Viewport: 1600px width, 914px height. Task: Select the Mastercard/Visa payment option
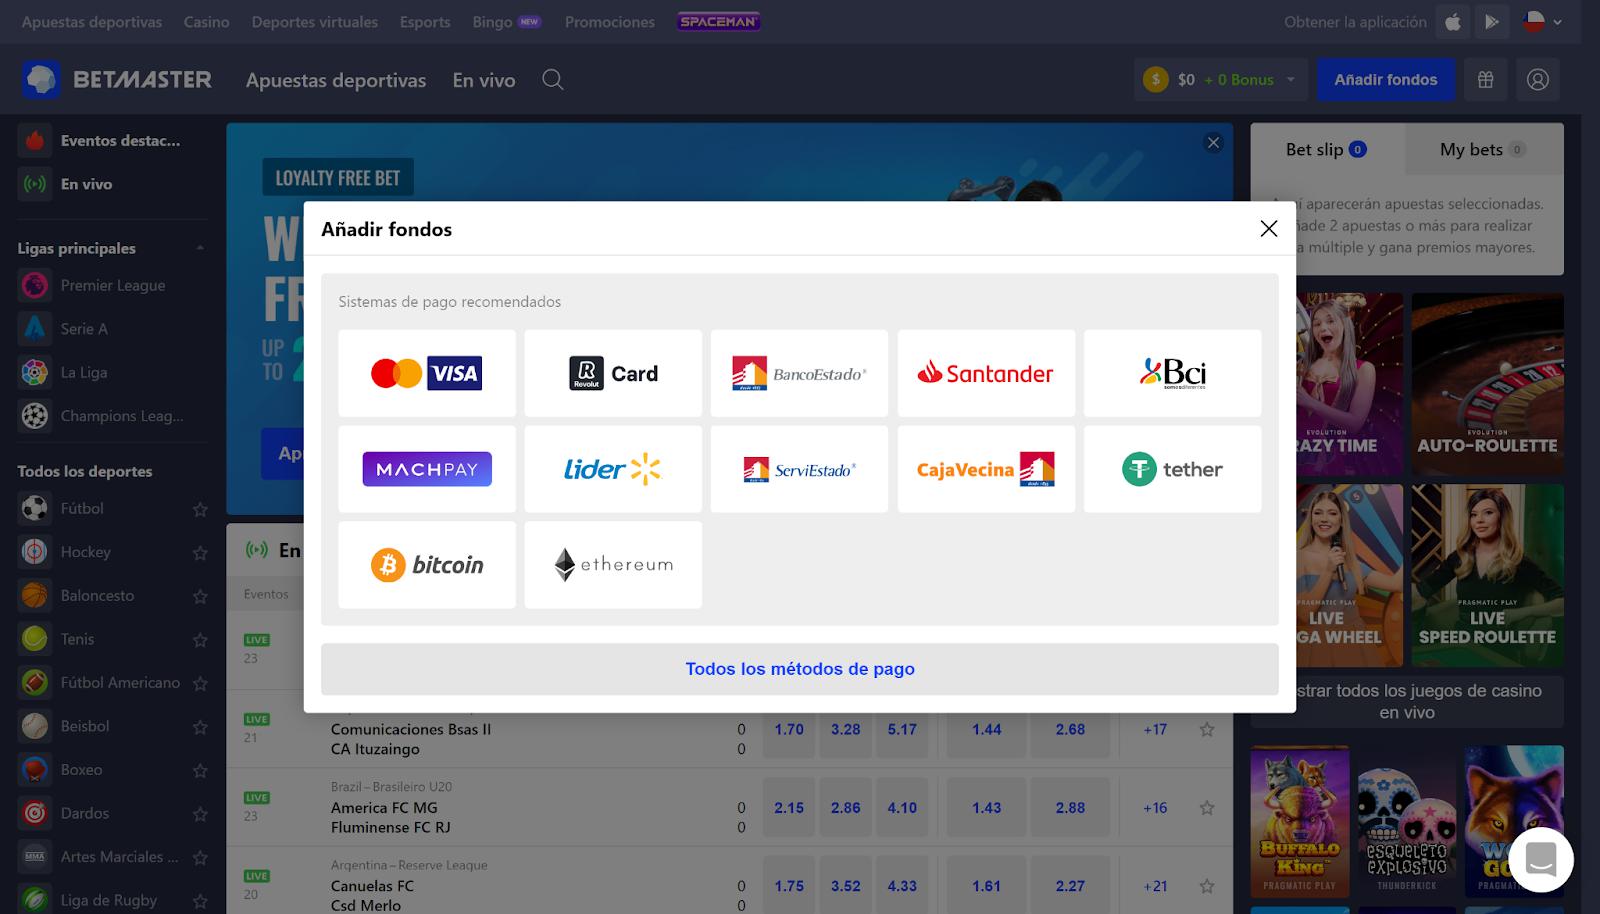pyautogui.click(x=427, y=373)
